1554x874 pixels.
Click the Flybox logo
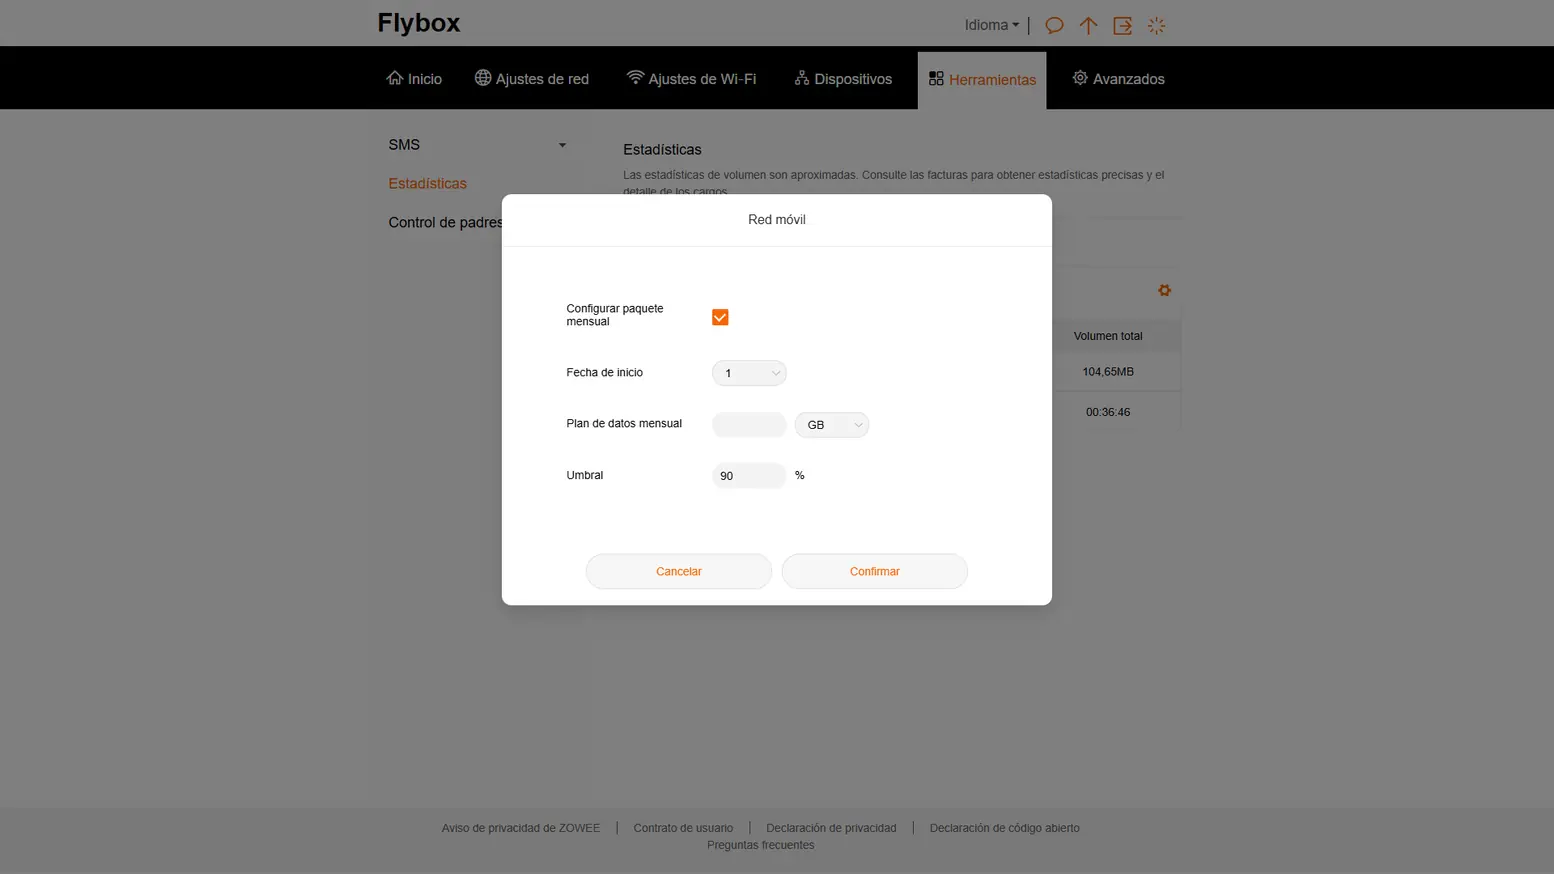click(x=419, y=23)
